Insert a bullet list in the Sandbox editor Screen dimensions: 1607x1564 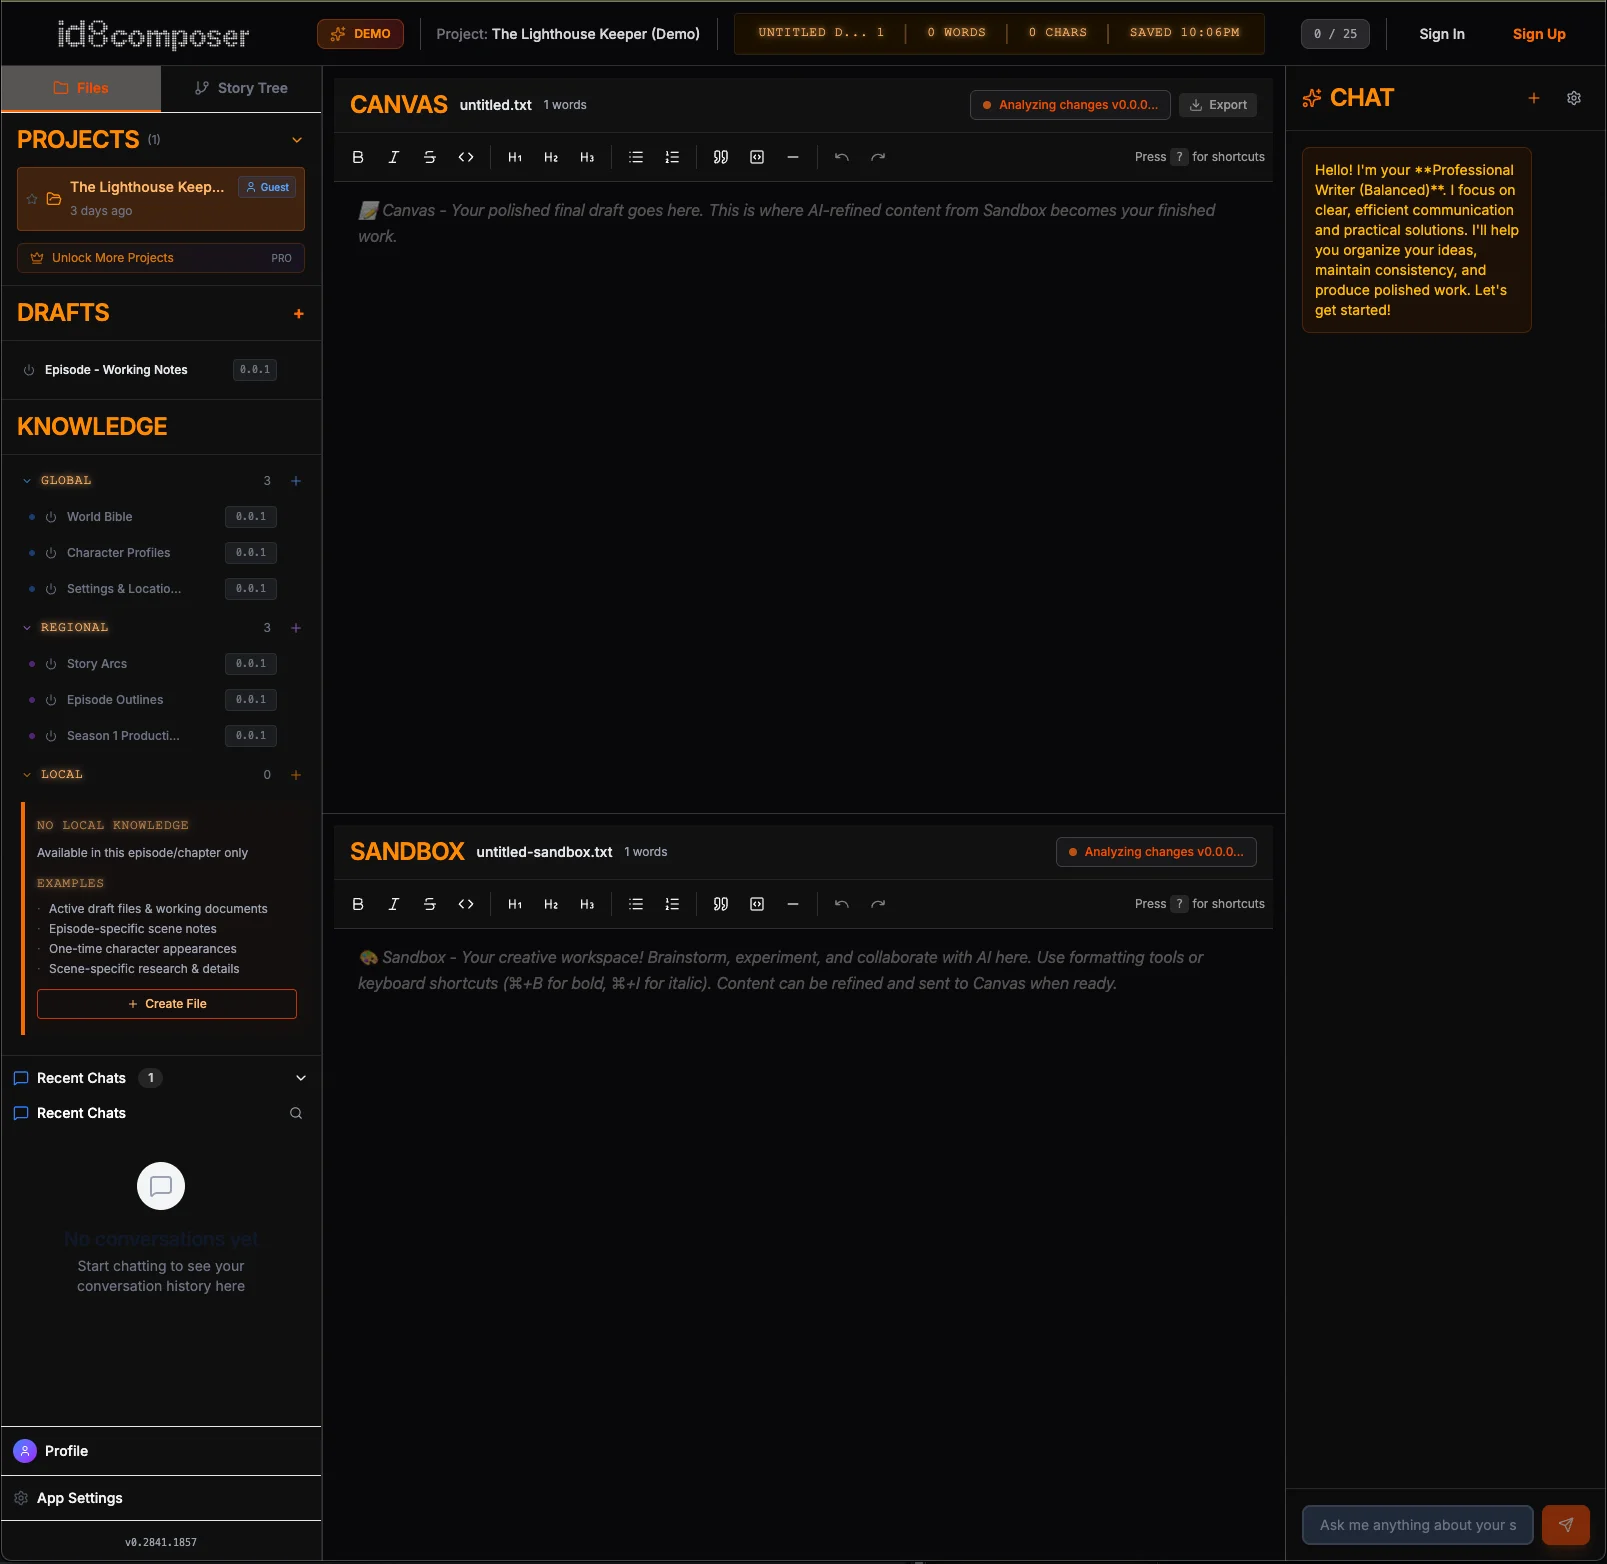click(635, 904)
